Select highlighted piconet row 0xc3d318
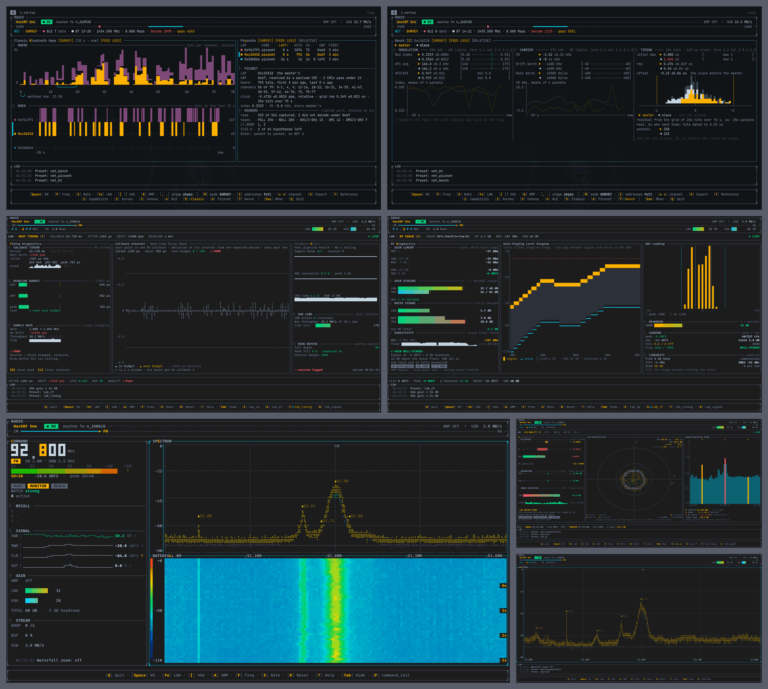Image resolution: width=768 pixels, height=689 pixels. click(290, 54)
